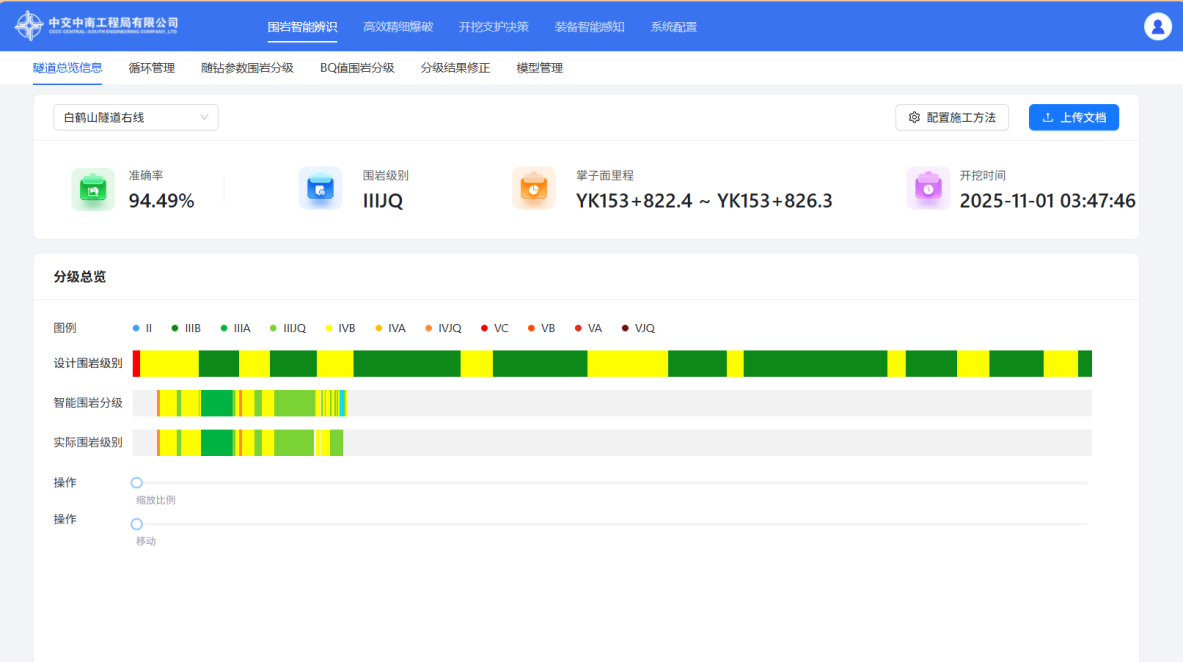Click the green accuracy rate icon
This screenshot has width=1183, height=662.
93,189
